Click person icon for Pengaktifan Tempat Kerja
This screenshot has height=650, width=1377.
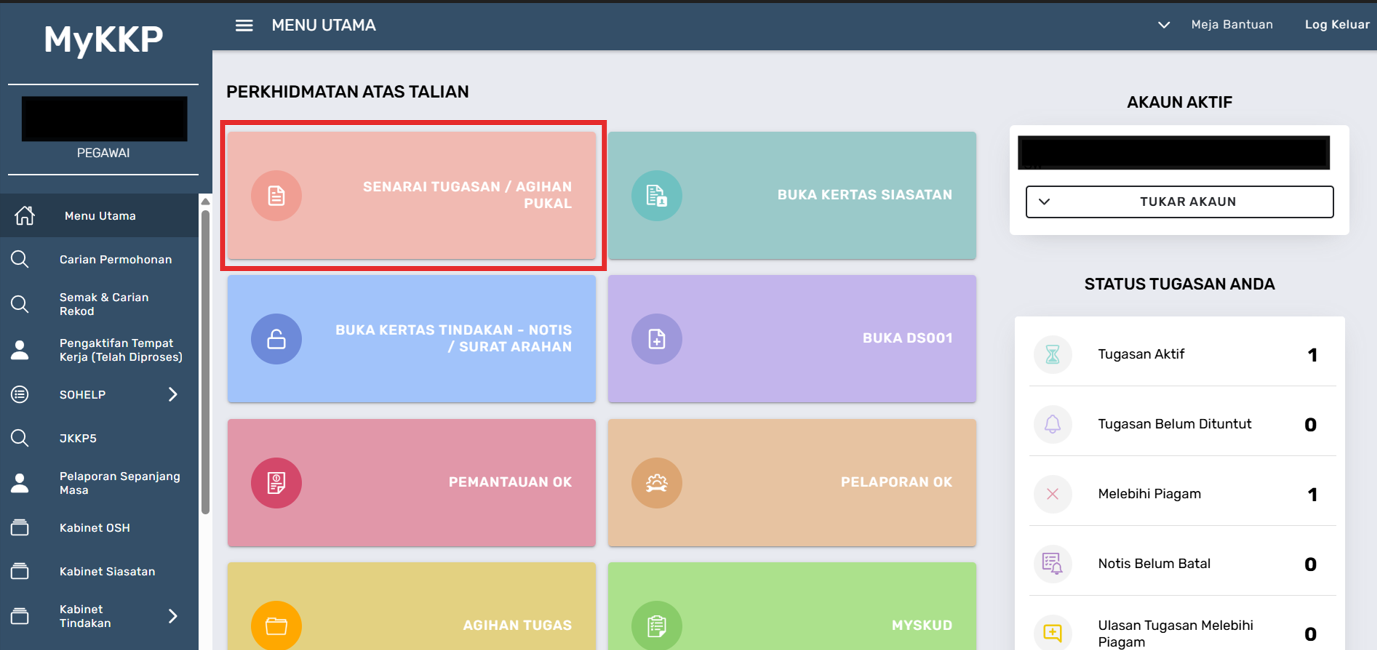[x=20, y=350]
